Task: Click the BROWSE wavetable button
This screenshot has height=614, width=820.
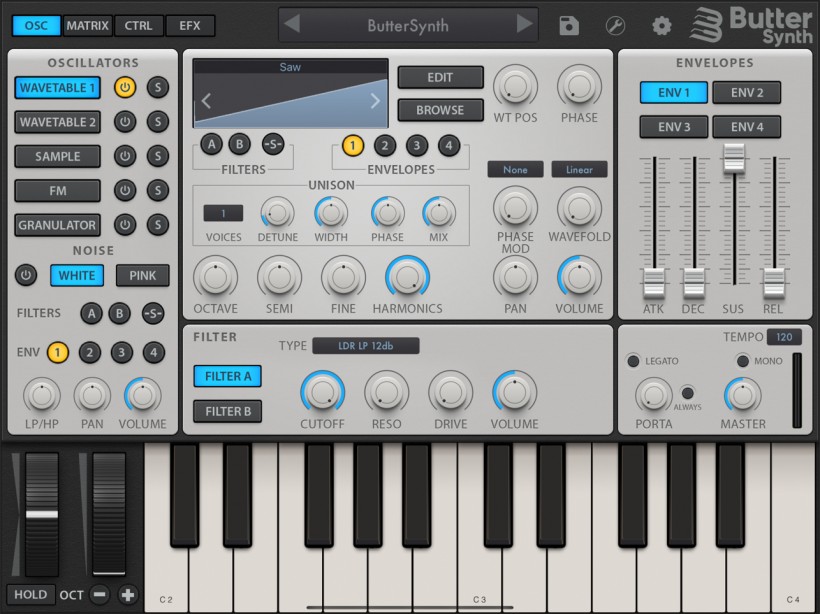Action: point(440,110)
